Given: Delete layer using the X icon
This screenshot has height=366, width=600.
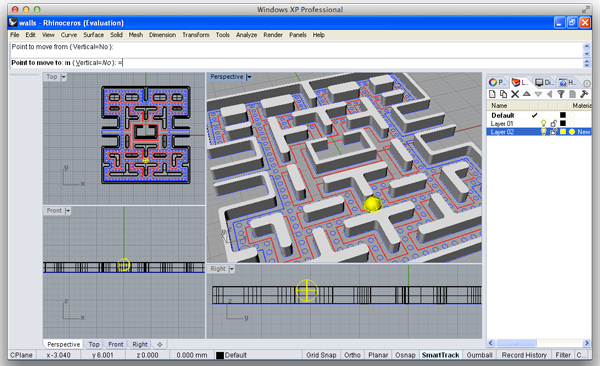Looking at the screenshot, I should point(515,94).
